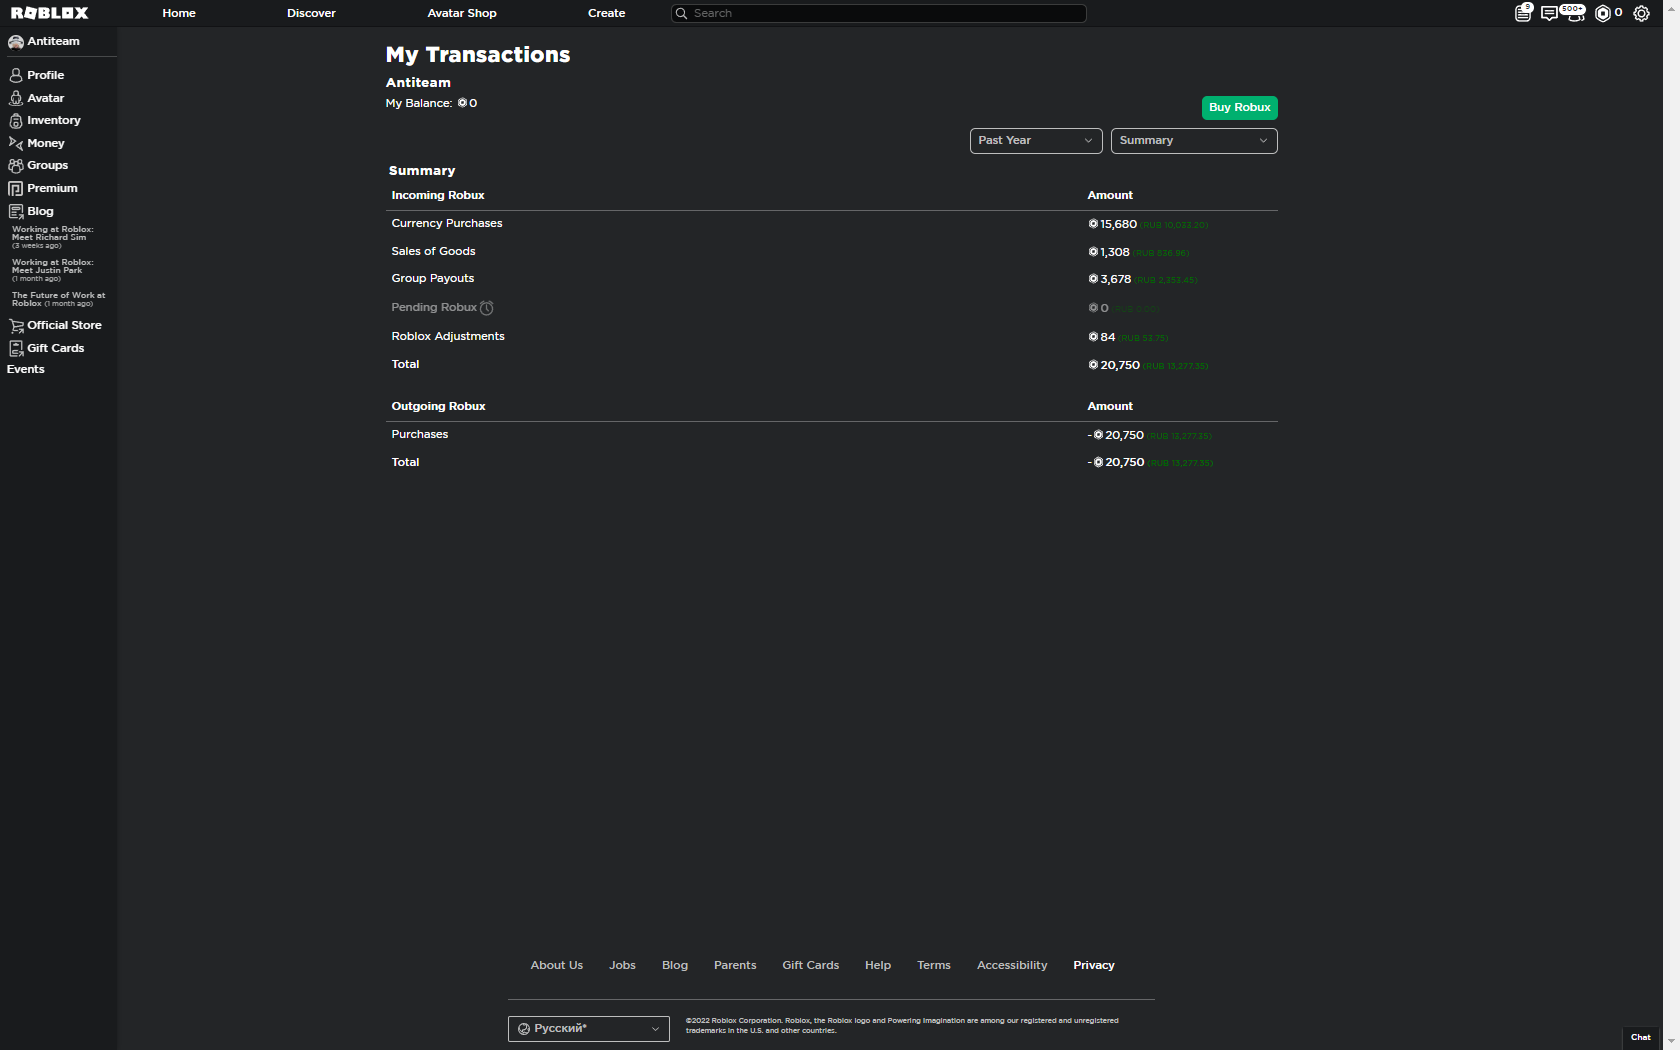Open the Inventory icon in the sidebar
1680x1050 pixels.
coord(16,120)
